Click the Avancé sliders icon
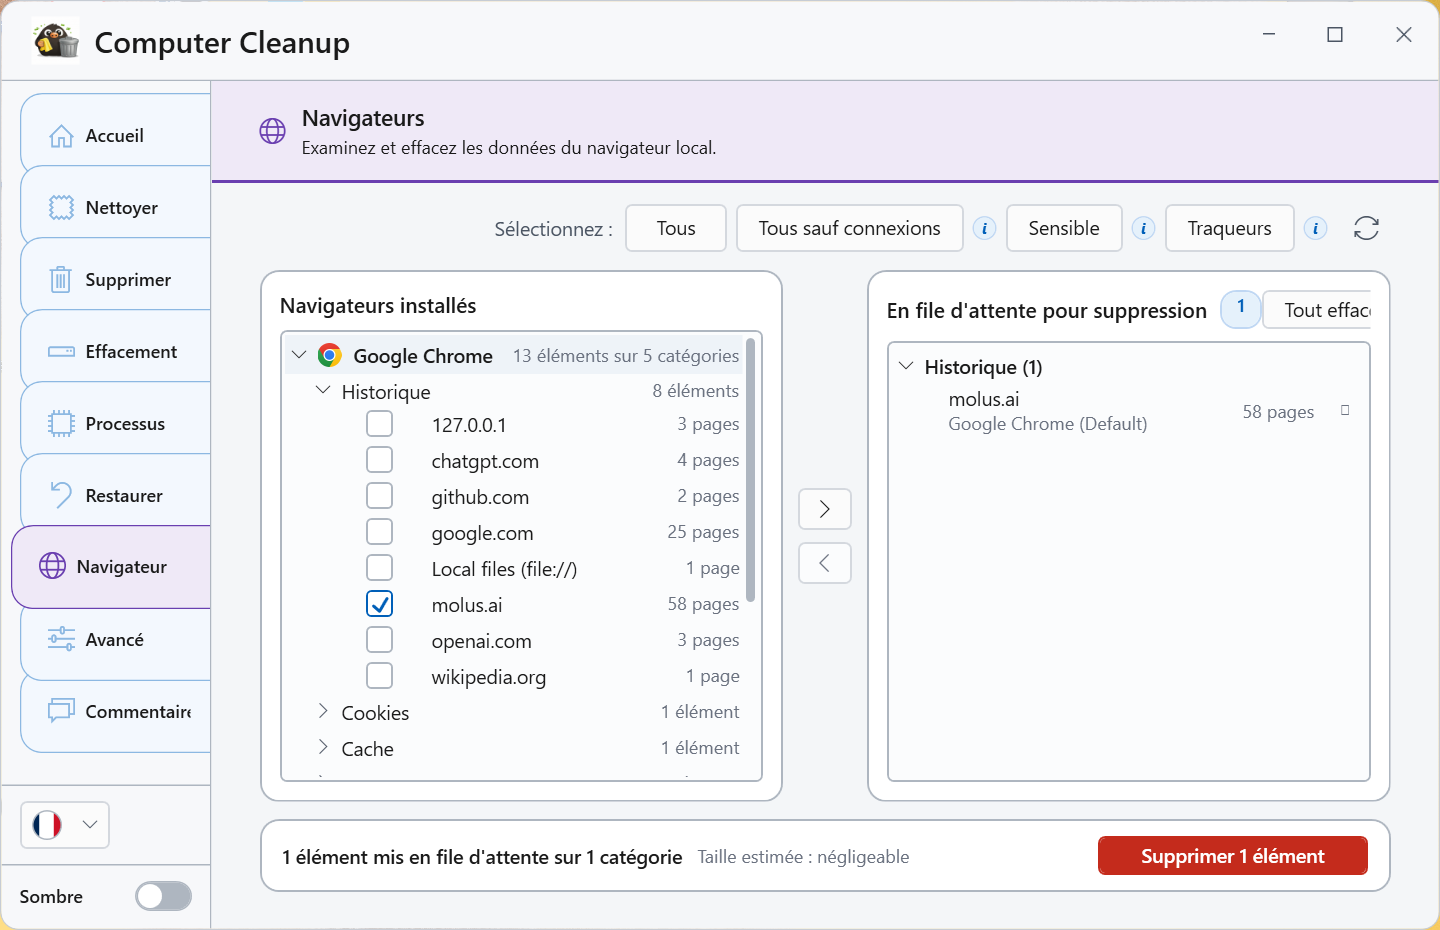Screen dimensions: 1440x930 click(x=61, y=639)
